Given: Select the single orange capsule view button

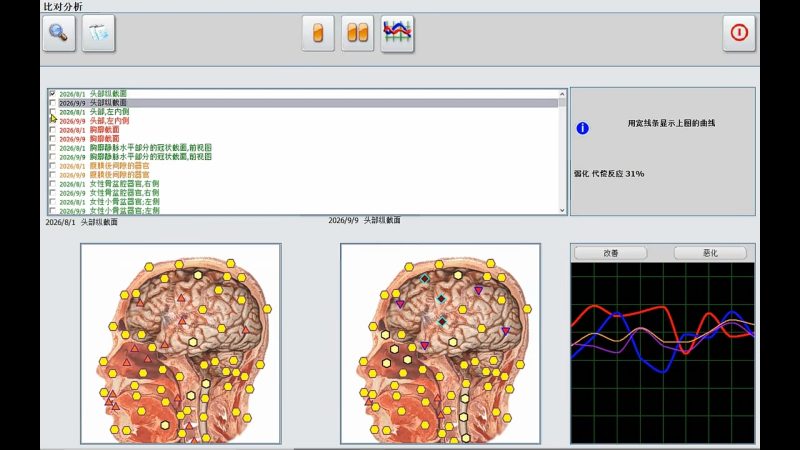Looking at the screenshot, I should [318, 33].
